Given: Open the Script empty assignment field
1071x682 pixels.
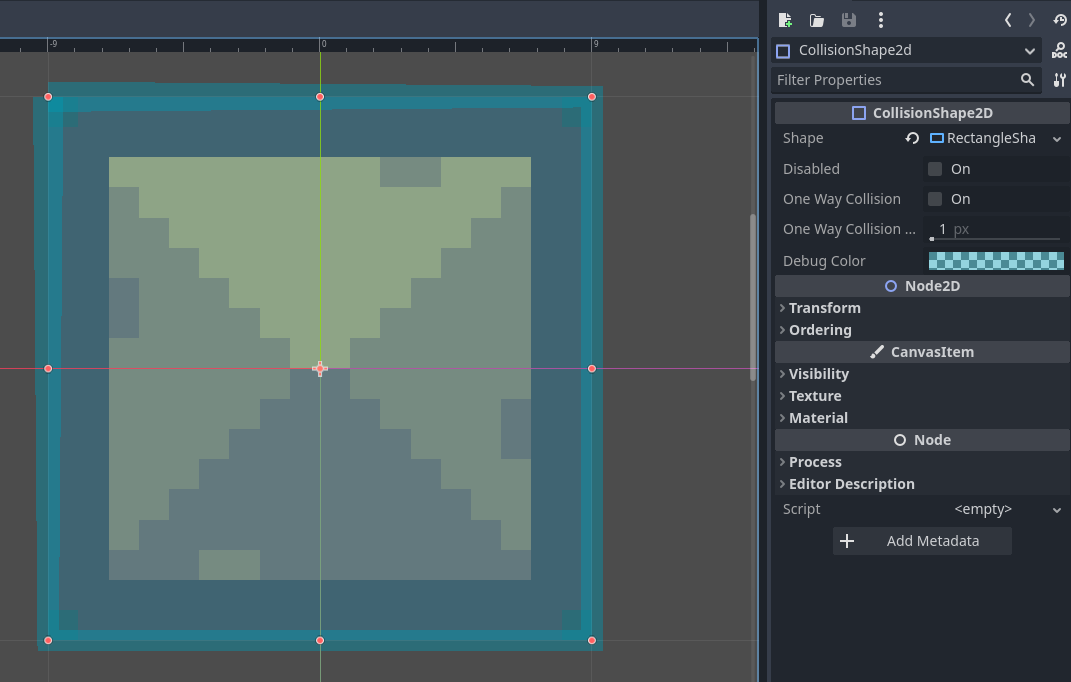Looking at the screenshot, I should (x=983, y=509).
